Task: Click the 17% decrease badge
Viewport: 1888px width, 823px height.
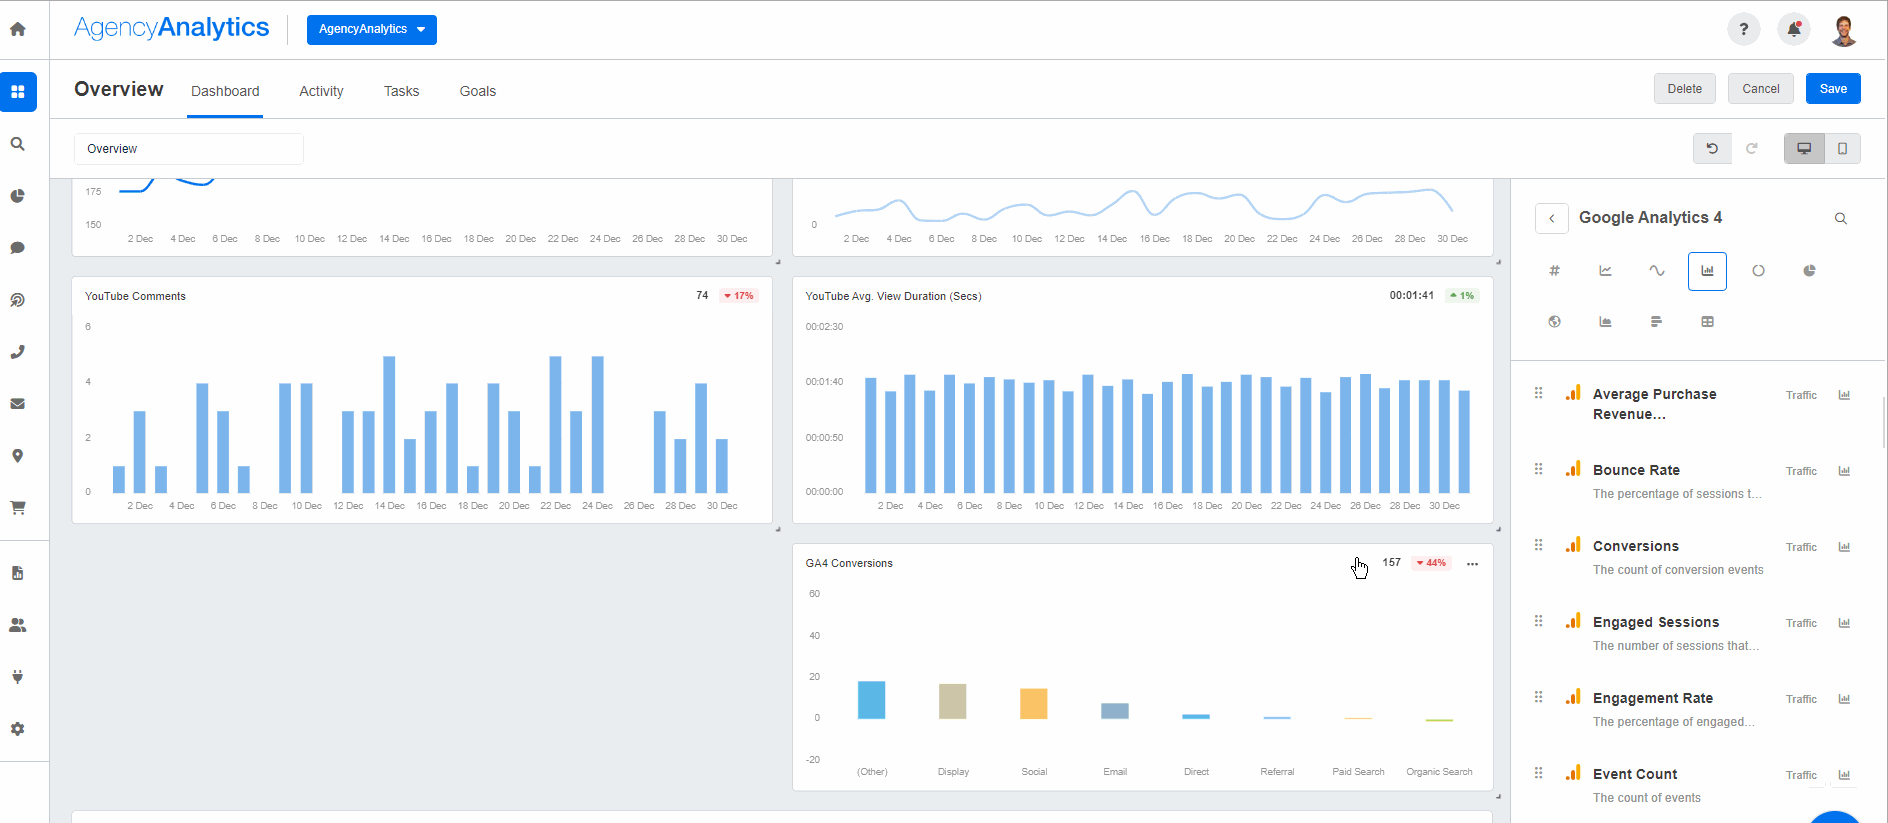Action: click(x=739, y=296)
